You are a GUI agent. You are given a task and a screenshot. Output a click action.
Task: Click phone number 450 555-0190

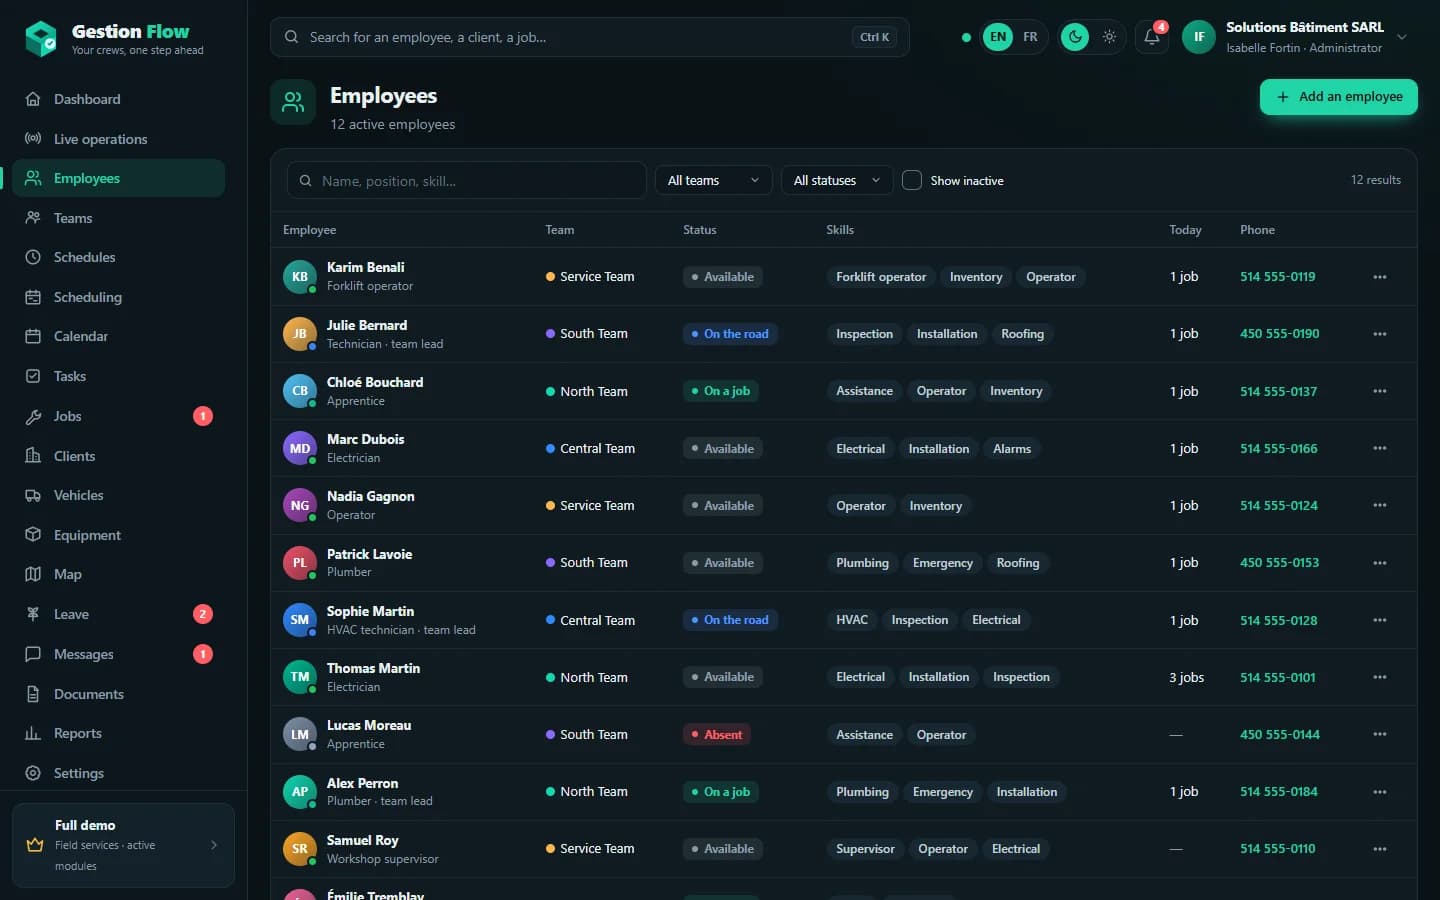1279,334
